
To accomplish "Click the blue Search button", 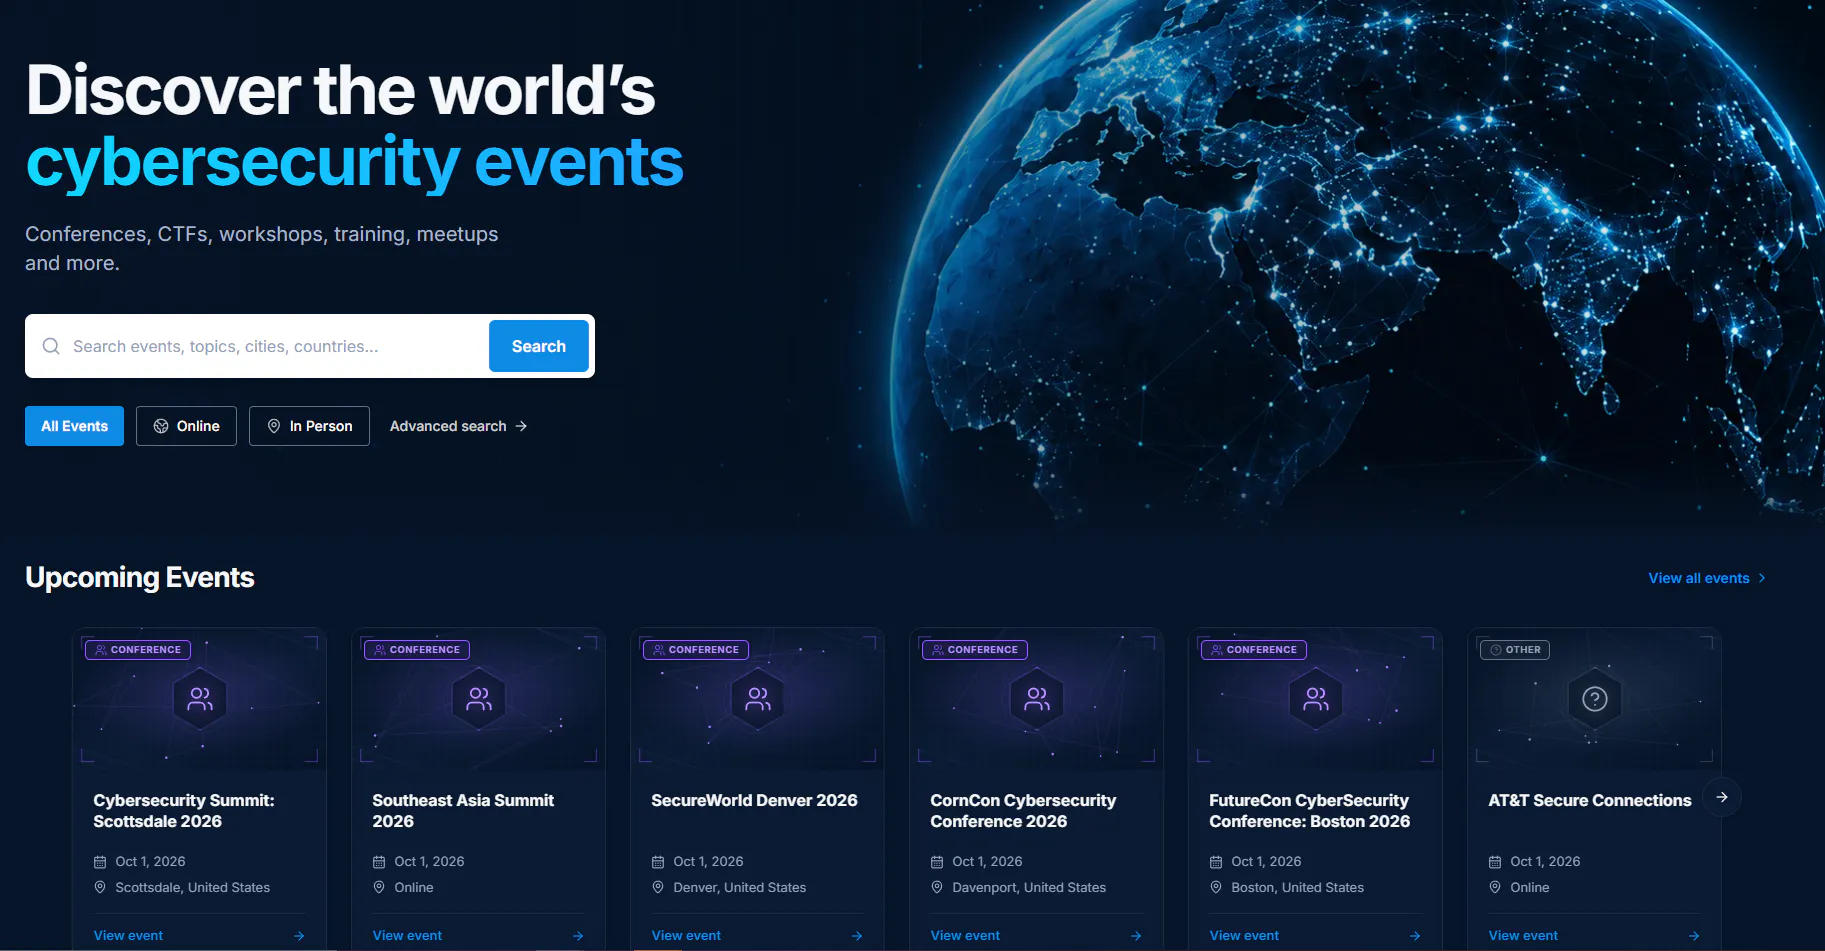I will [539, 346].
